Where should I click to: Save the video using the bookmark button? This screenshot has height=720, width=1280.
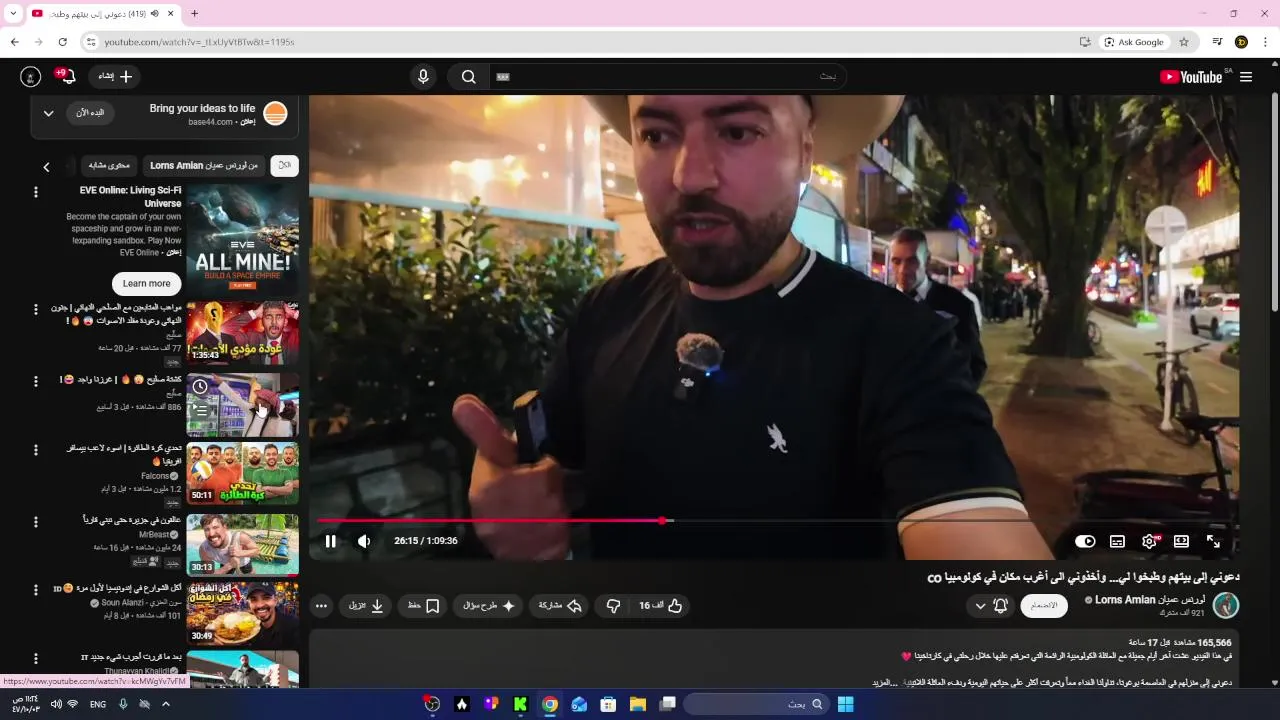pyautogui.click(x=424, y=606)
